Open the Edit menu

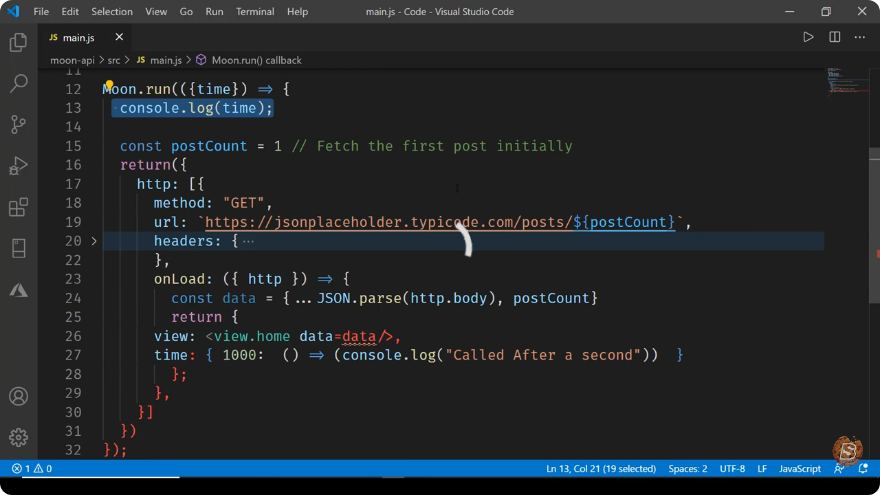tap(70, 11)
